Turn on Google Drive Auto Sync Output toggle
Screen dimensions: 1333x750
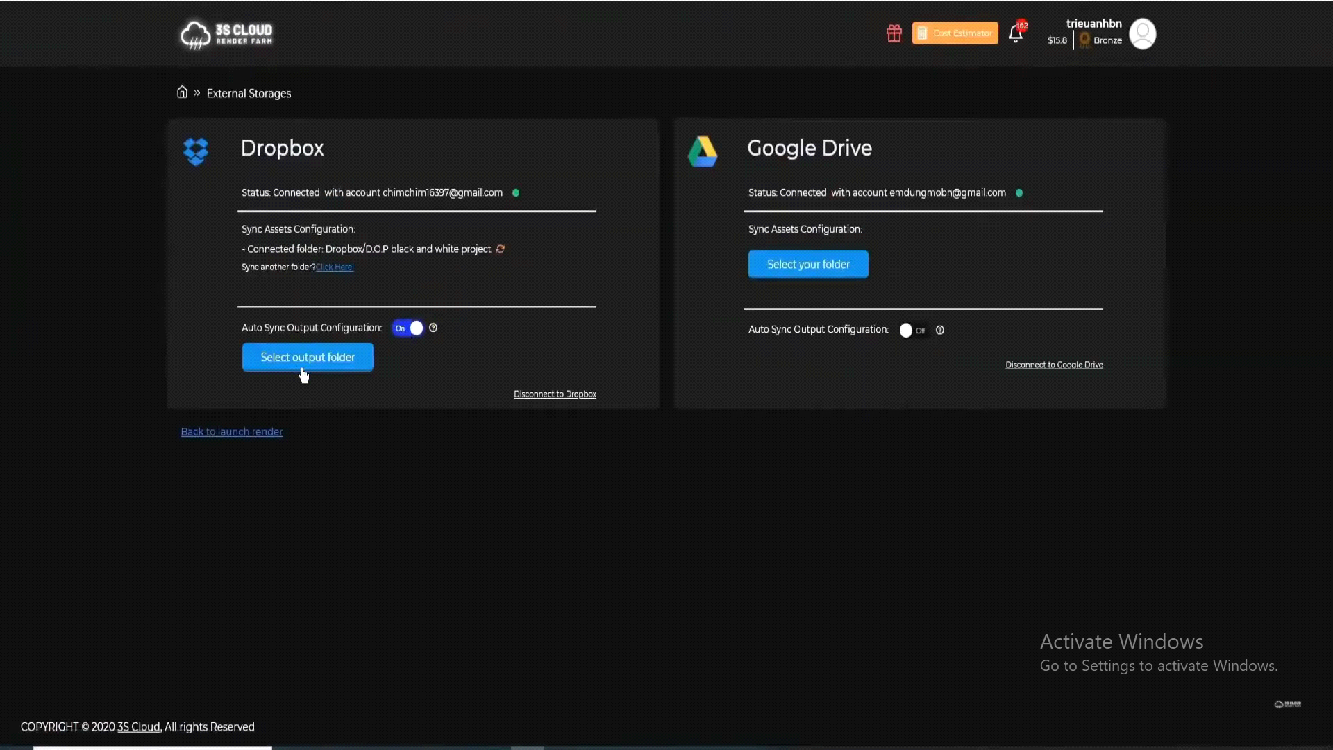[x=914, y=330]
